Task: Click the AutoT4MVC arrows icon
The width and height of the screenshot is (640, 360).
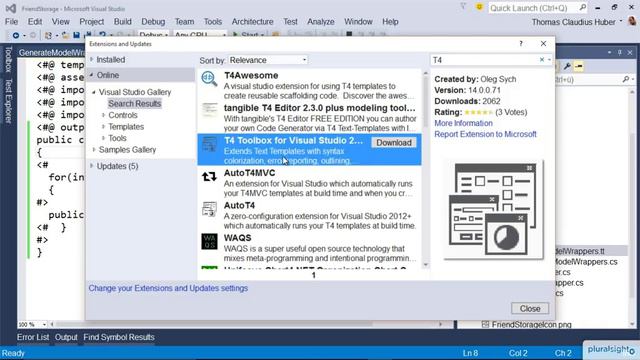Action: [209, 177]
